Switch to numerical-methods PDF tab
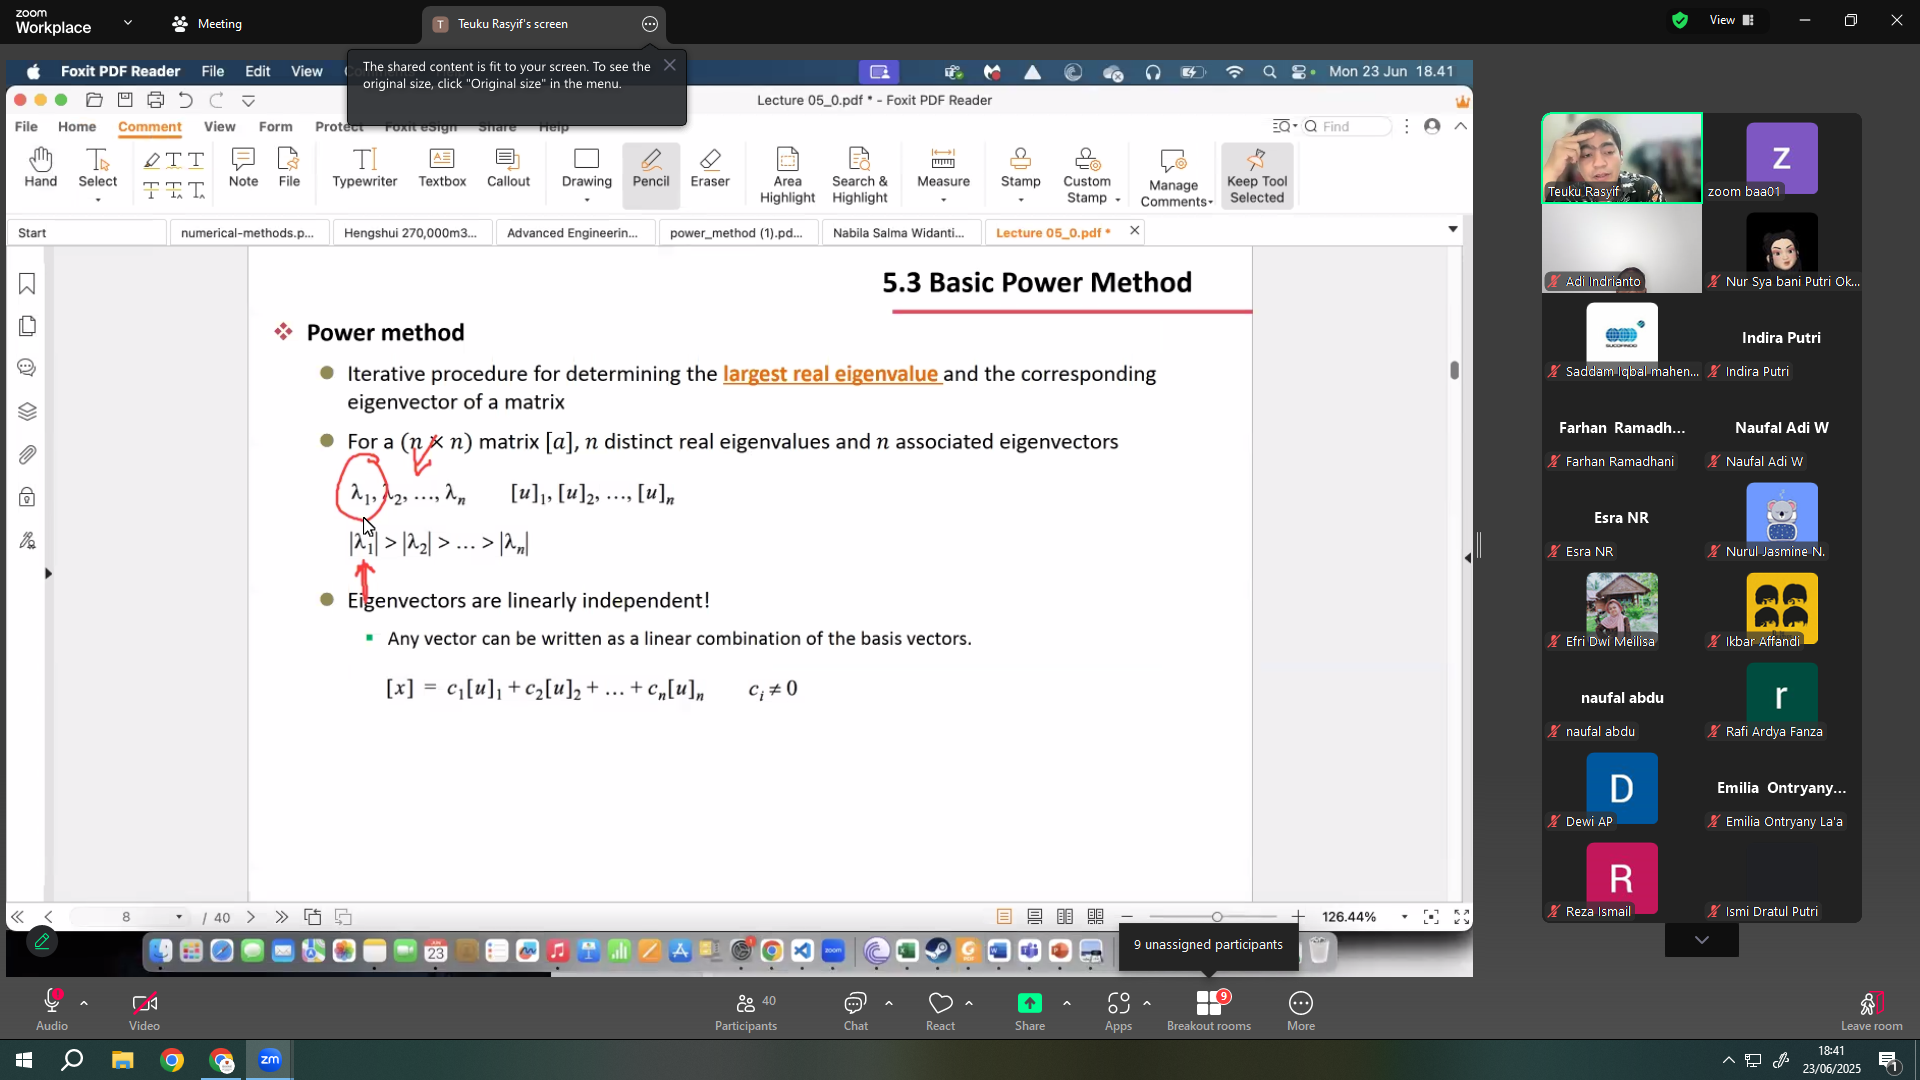 248,233
